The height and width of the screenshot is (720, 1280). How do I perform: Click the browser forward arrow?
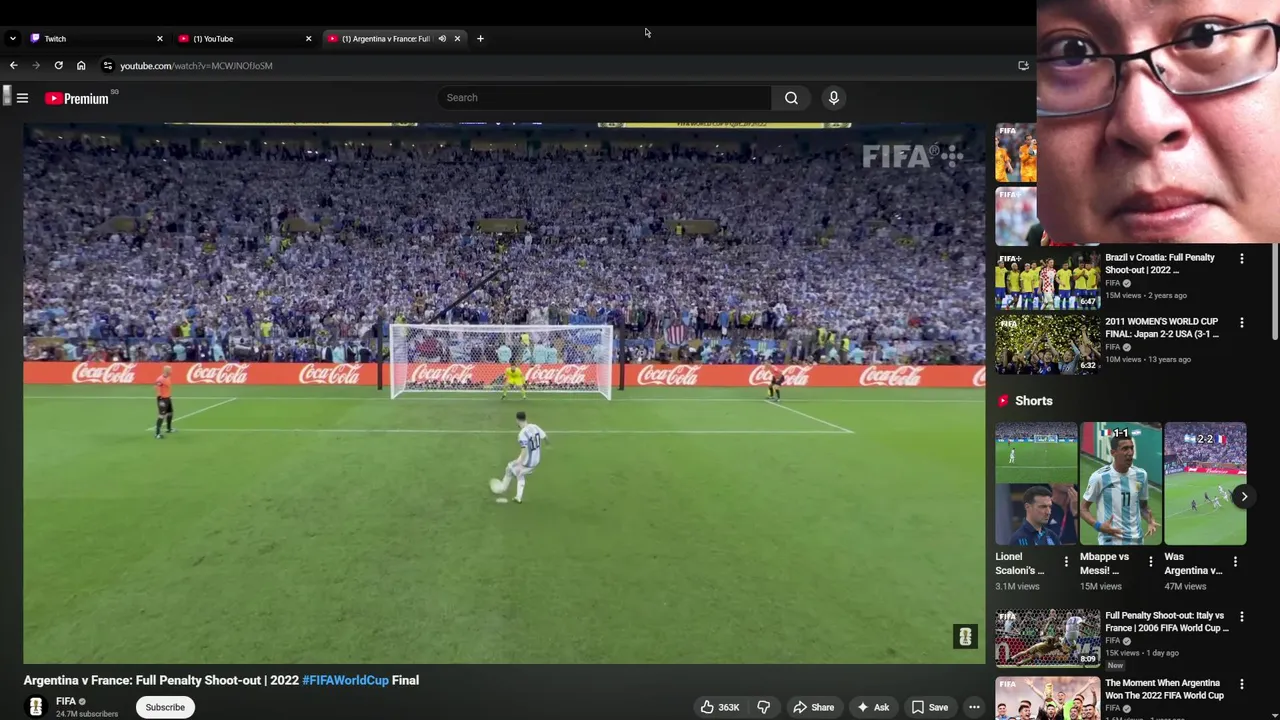pyautogui.click(x=36, y=65)
